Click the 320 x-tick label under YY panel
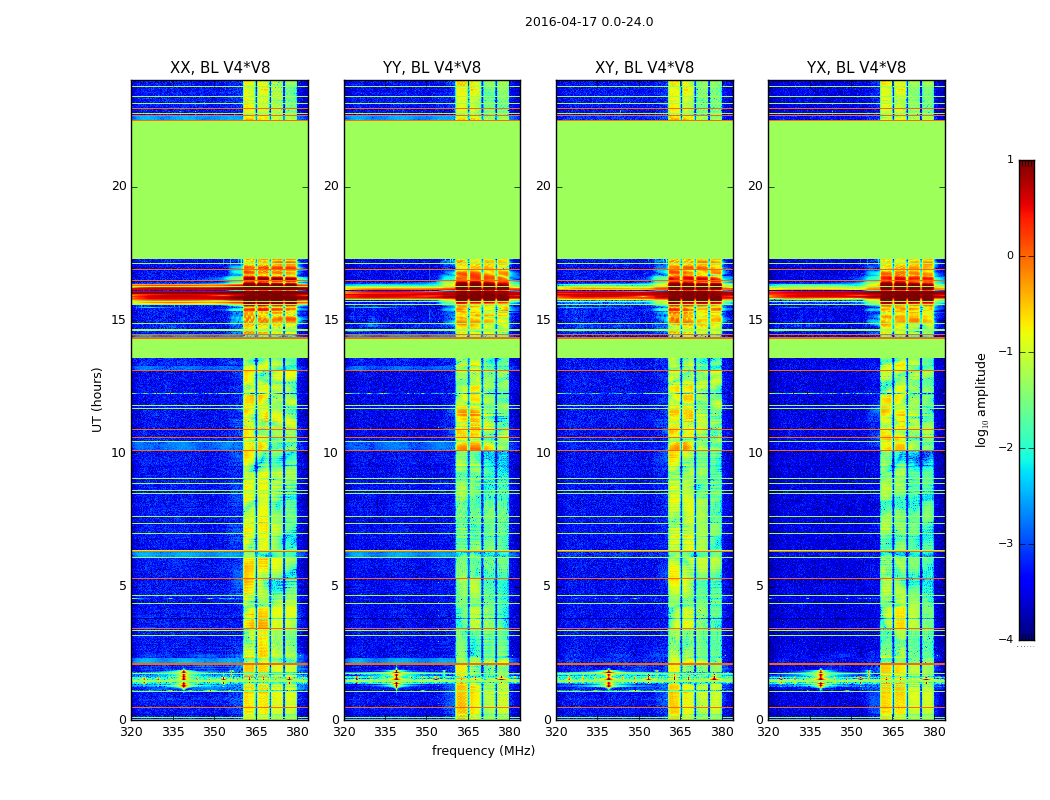The height and width of the screenshot is (800, 1050). pos(344,731)
